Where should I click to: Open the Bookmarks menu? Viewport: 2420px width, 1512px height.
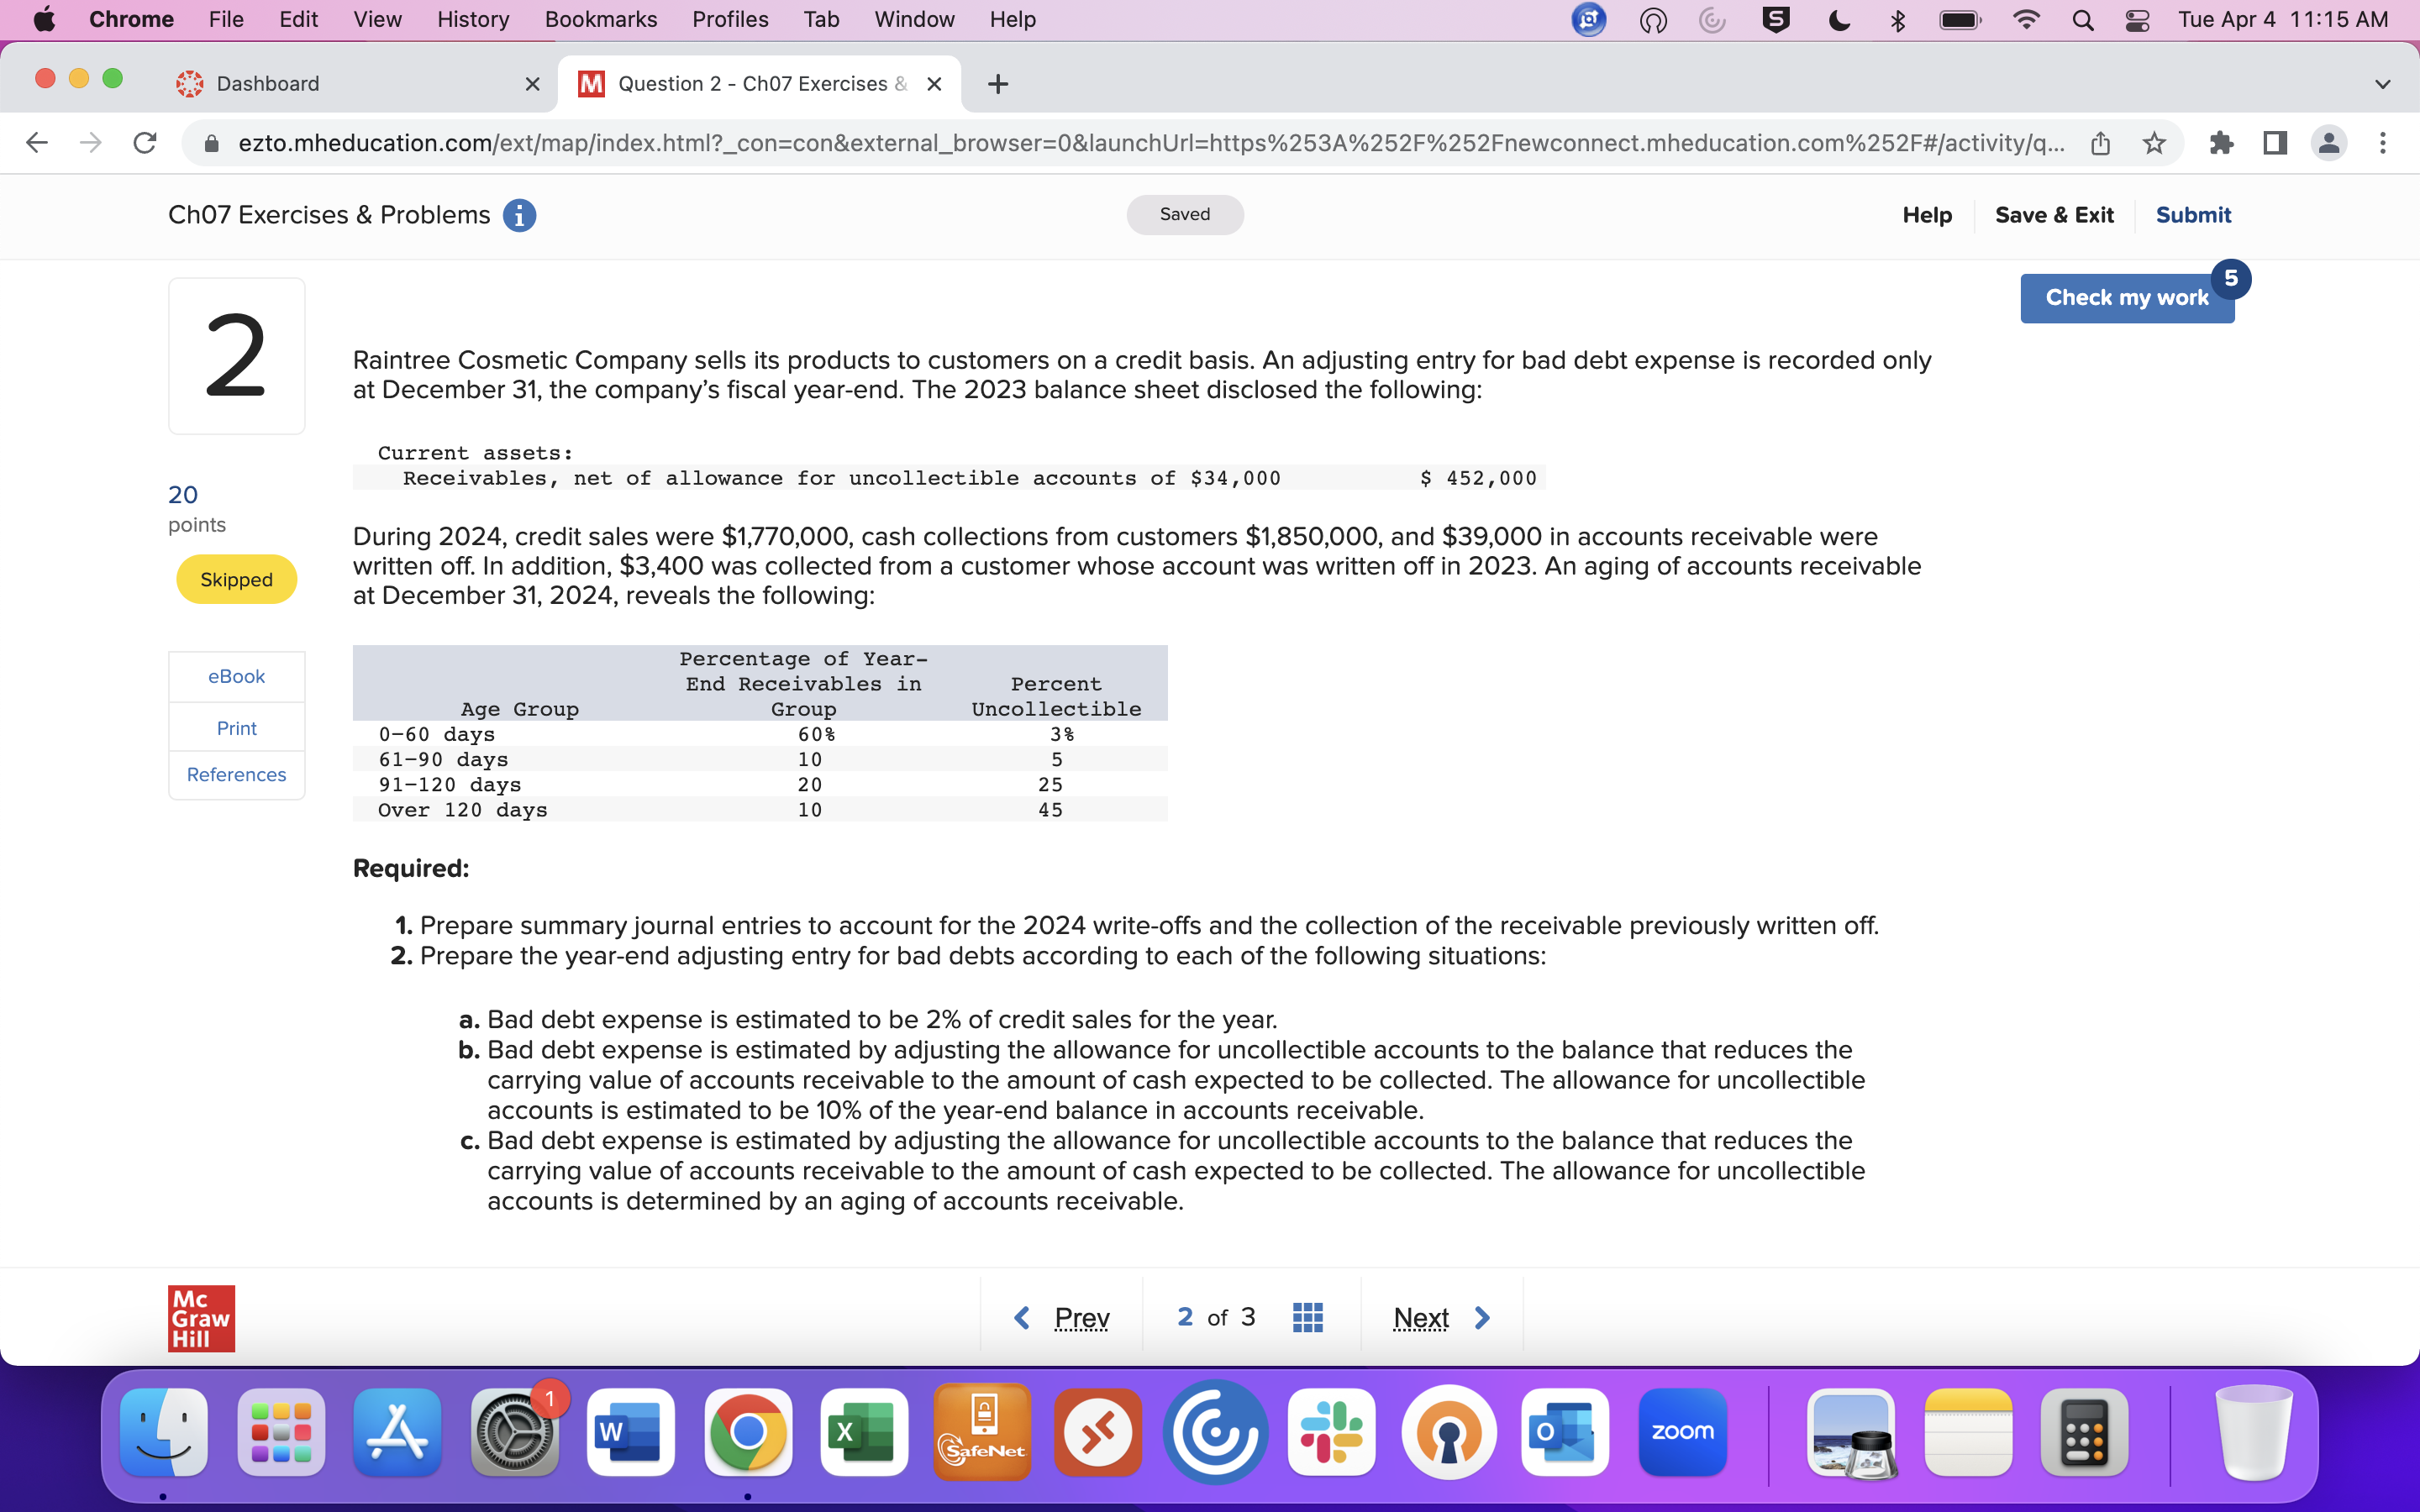(x=601, y=19)
